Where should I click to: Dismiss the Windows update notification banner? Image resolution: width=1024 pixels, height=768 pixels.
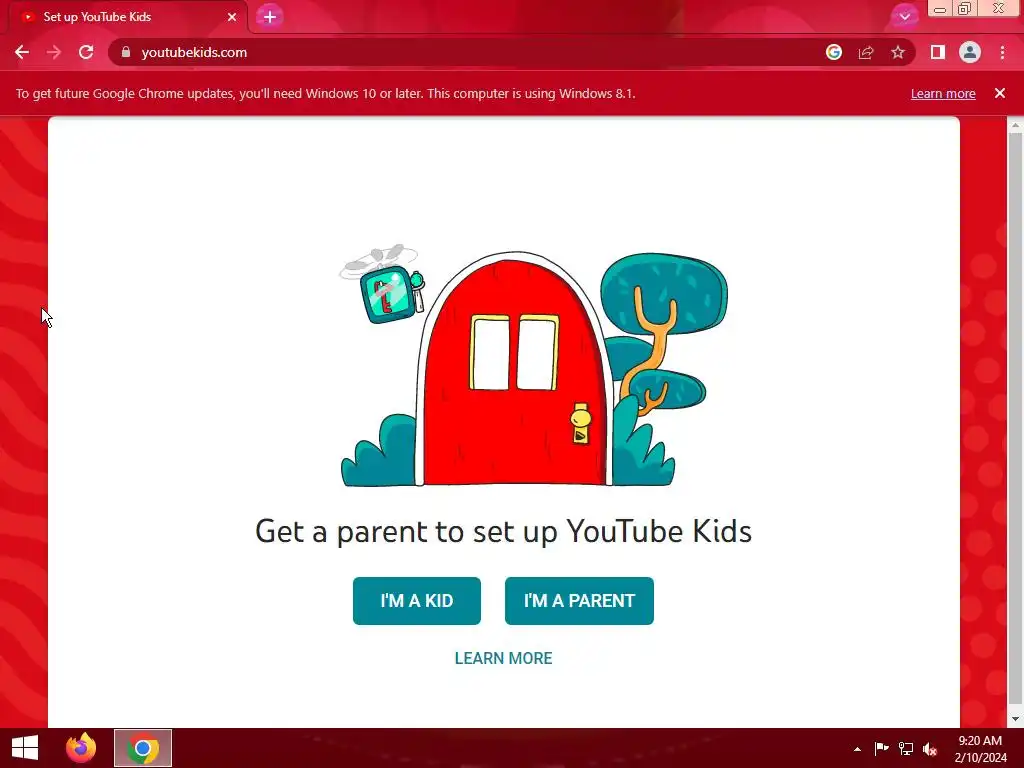click(1000, 93)
